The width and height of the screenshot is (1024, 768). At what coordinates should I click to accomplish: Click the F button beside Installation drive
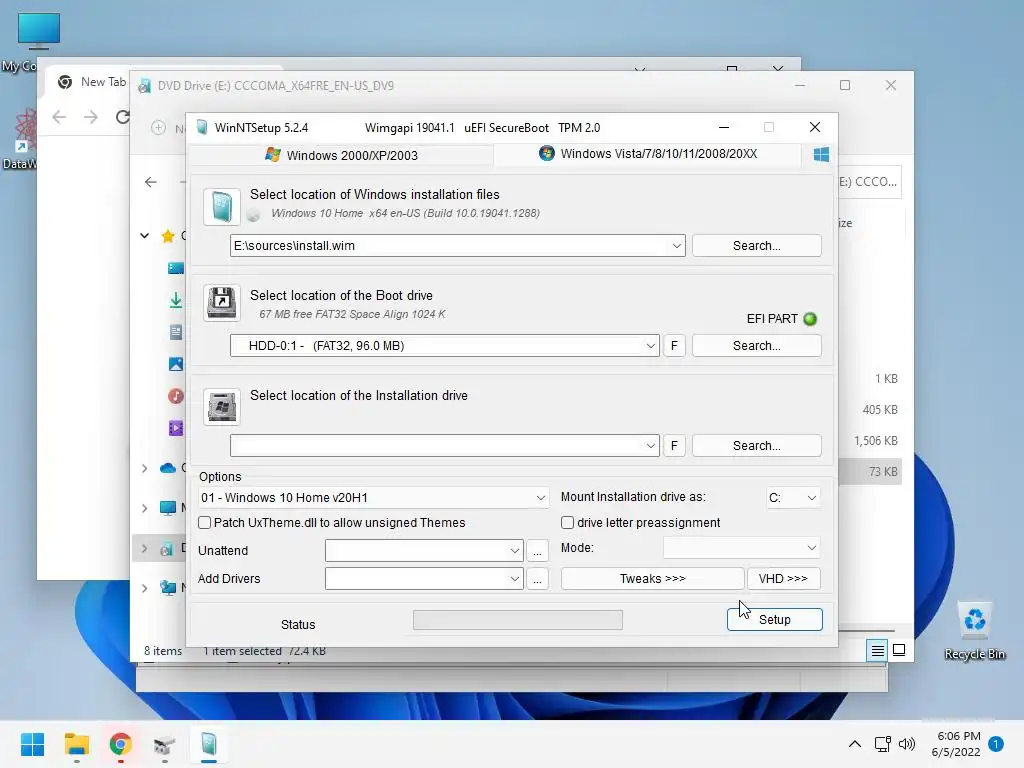[674, 446]
